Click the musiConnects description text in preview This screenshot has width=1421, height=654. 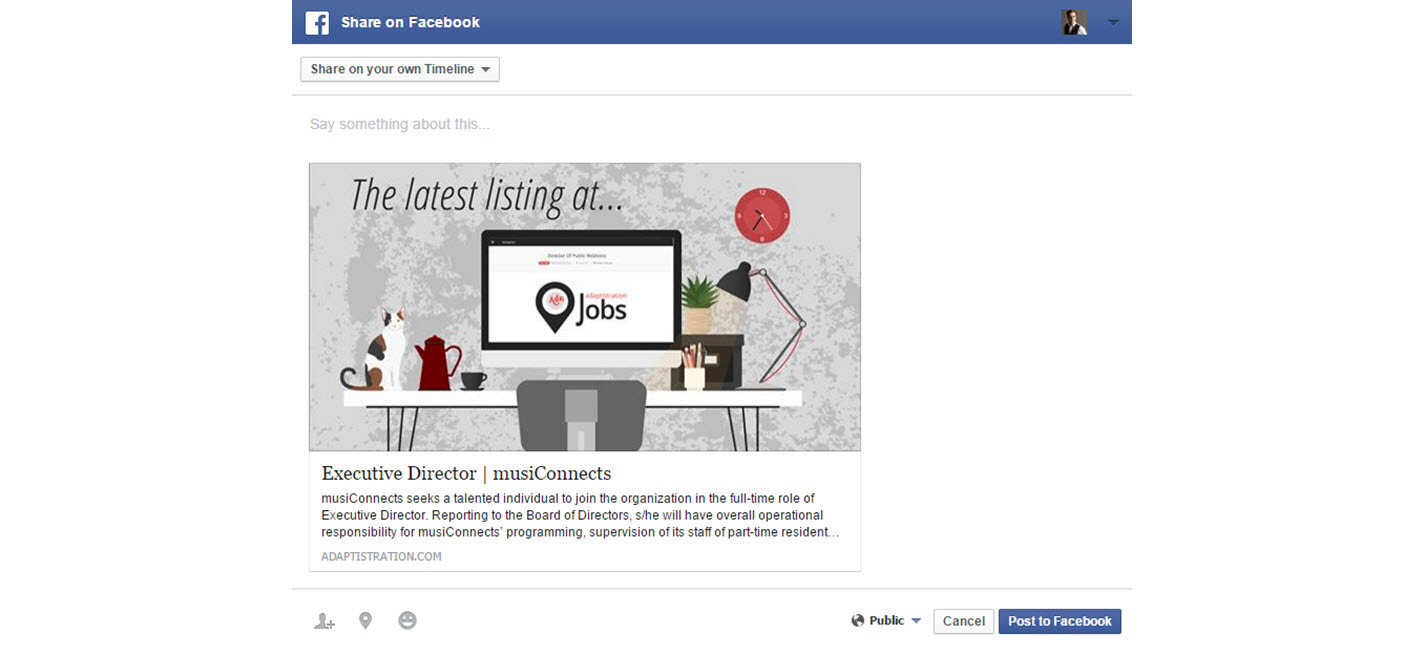pos(580,515)
